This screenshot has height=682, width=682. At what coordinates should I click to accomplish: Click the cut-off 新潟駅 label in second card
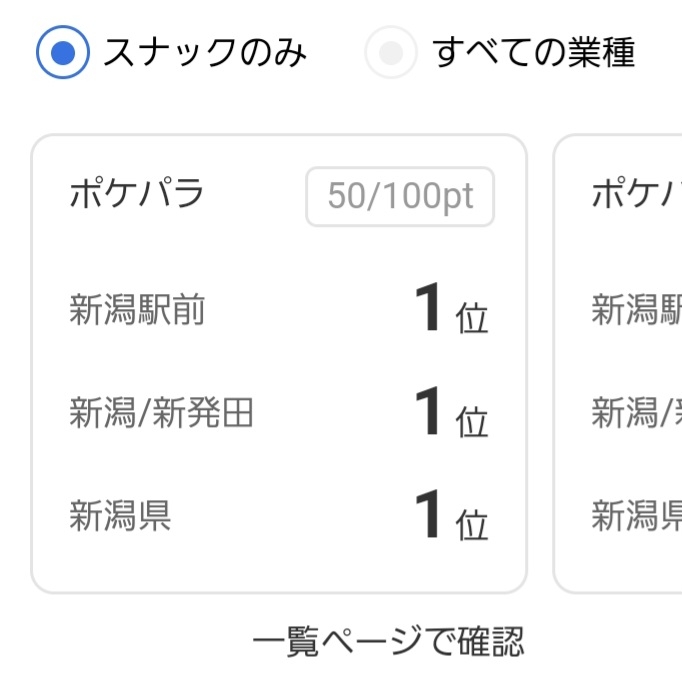click(636, 310)
